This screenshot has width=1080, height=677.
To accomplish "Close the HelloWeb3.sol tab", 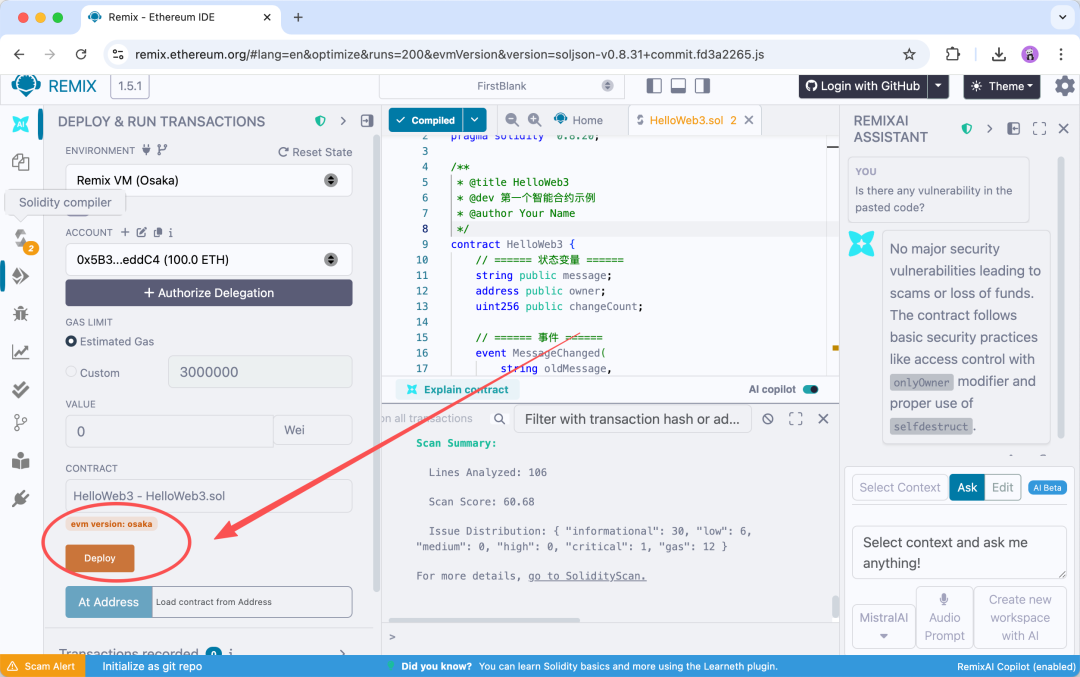I will (749, 120).
